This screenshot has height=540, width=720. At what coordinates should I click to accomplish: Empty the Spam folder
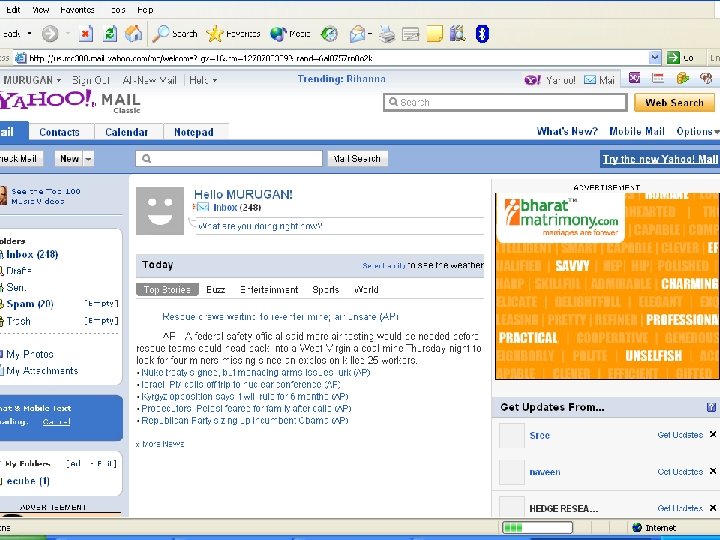point(101,304)
